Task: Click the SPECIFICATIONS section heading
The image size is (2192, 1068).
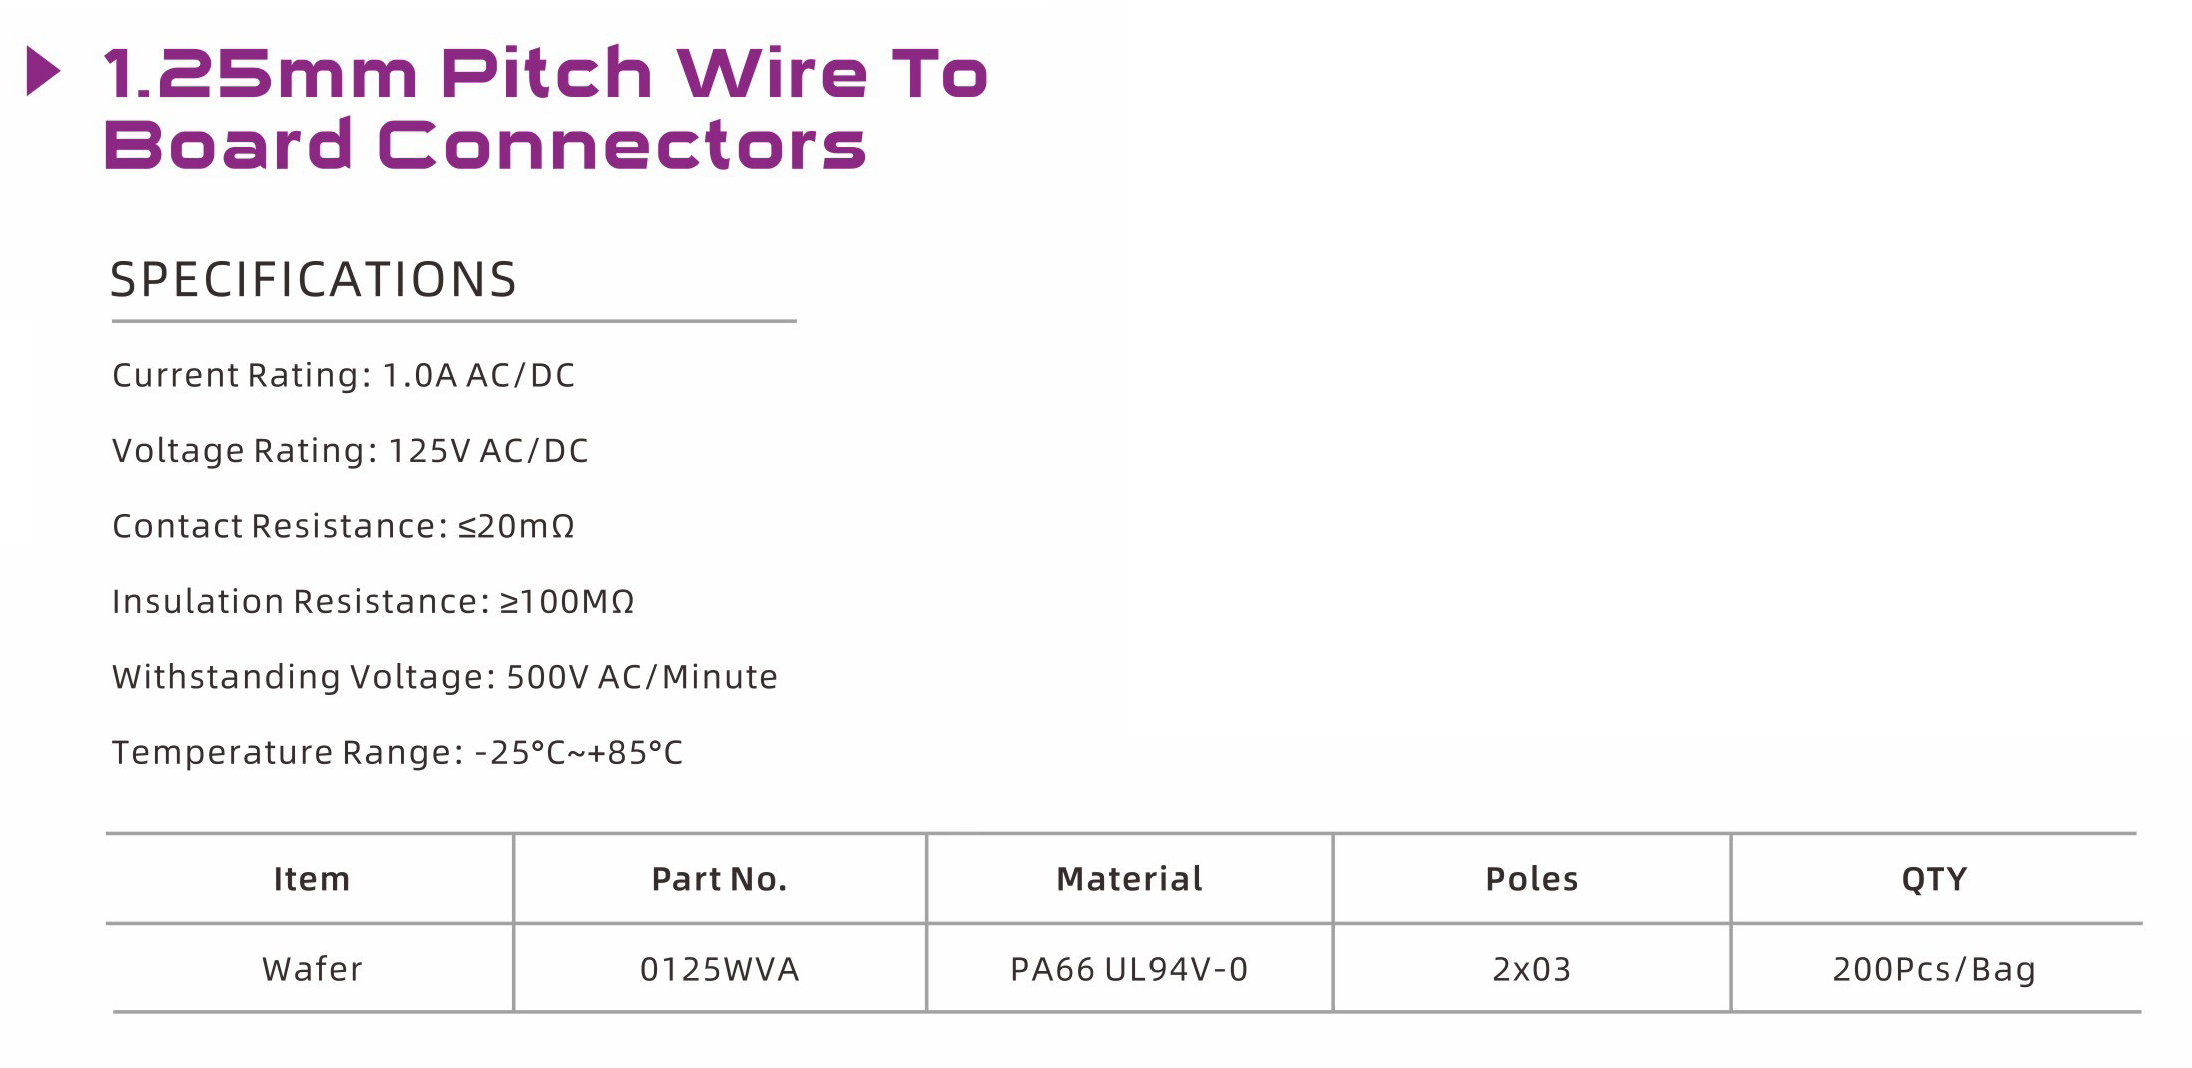Action: click(x=313, y=280)
